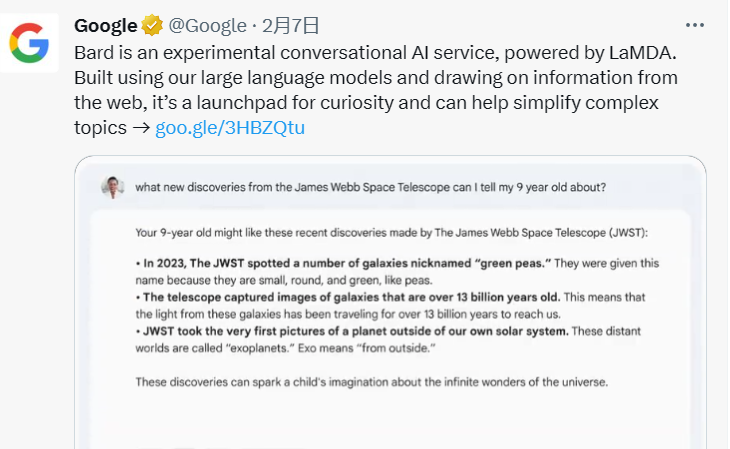Image resolution: width=730 pixels, height=449 pixels.
Task: Click the 'Your 9-year old might like' intro line
Action: tap(392, 232)
